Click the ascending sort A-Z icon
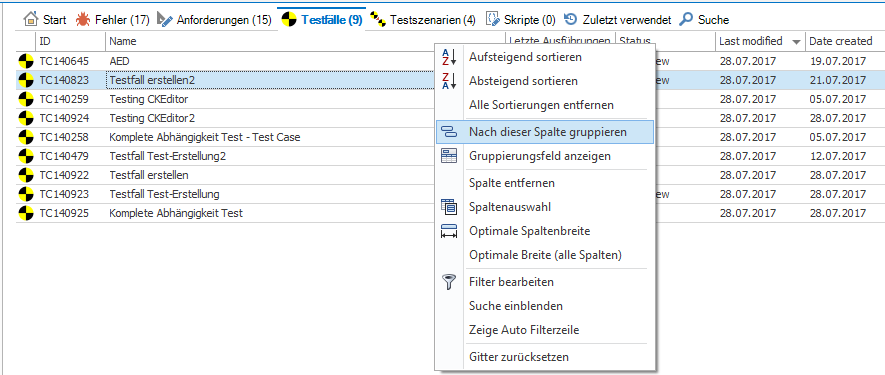The height and width of the screenshot is (375, 885). pos(449,57)
